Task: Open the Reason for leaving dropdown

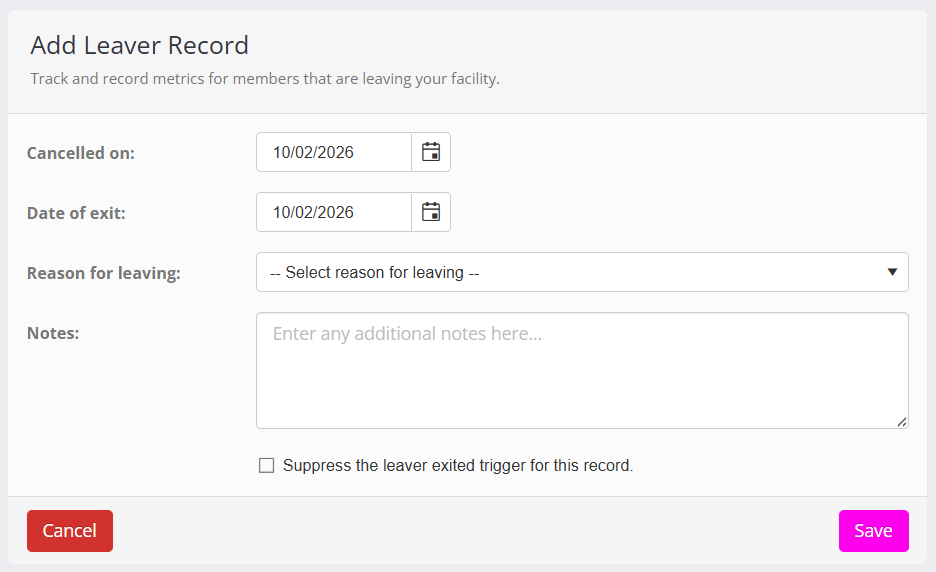Action: point(581,272)
